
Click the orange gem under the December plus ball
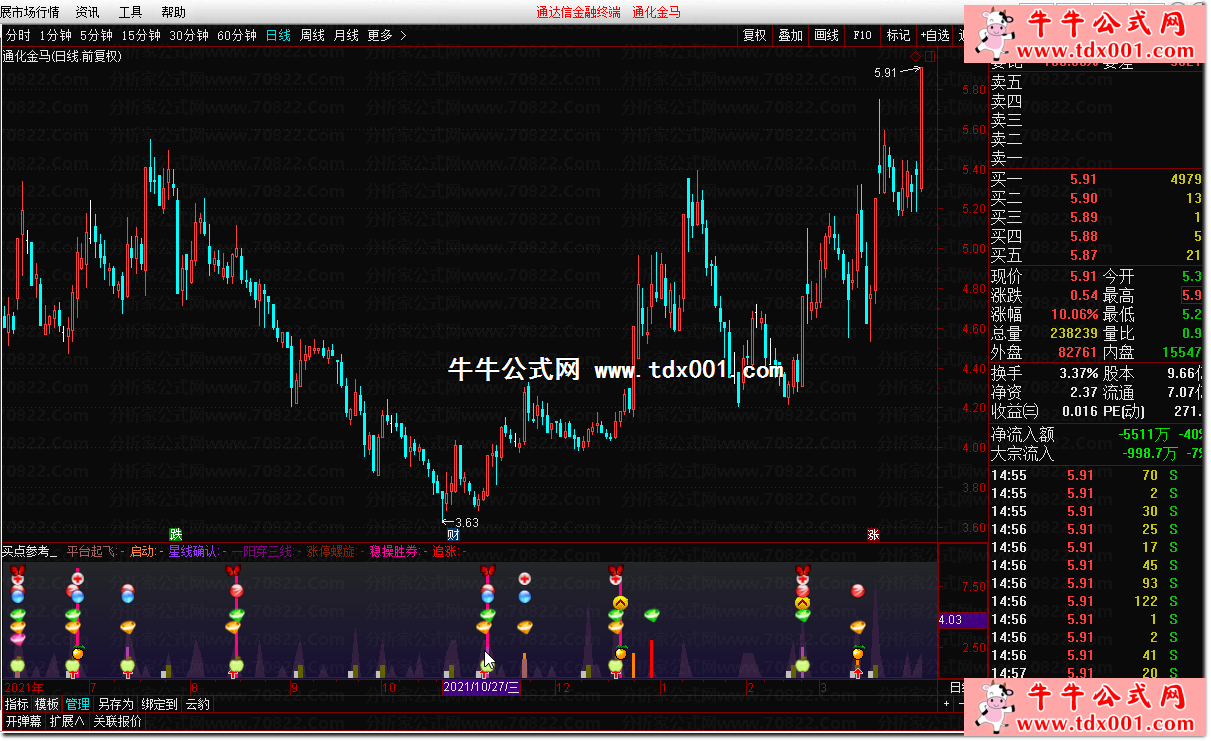(524, 627)
